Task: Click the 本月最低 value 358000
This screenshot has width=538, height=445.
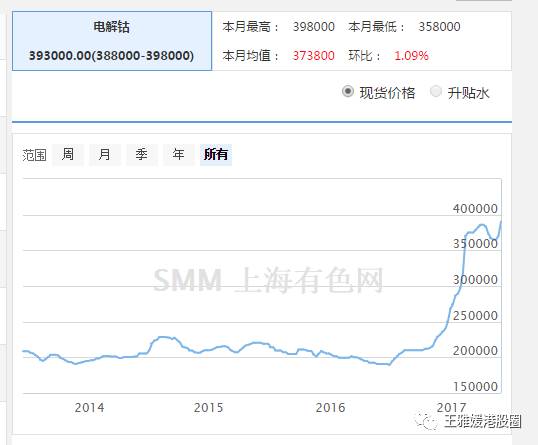Action: (x=439, y=26)
